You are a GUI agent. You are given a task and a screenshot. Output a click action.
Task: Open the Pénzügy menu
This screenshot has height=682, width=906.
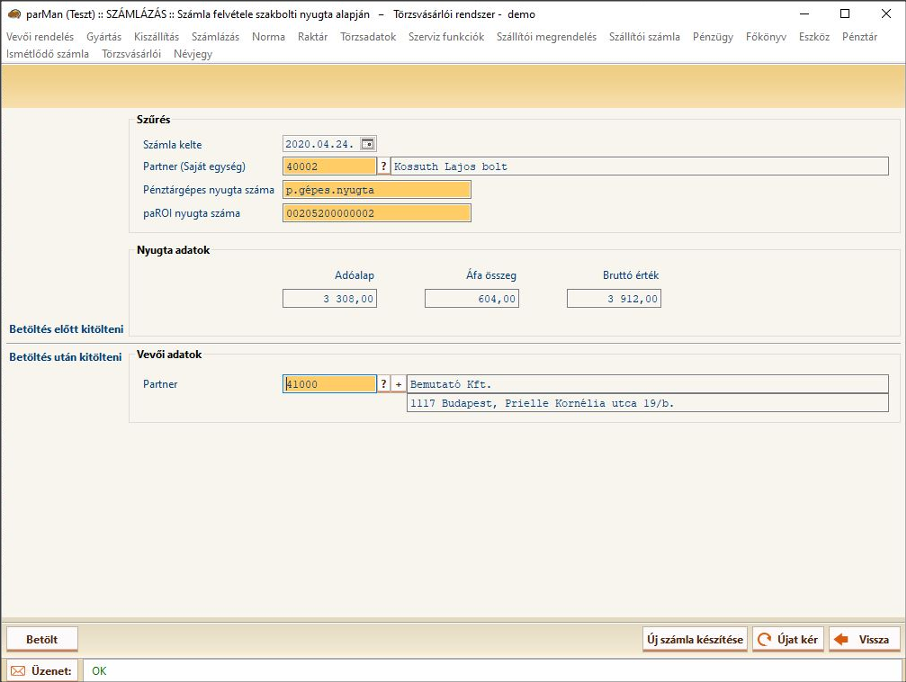(x=713, y=36)
